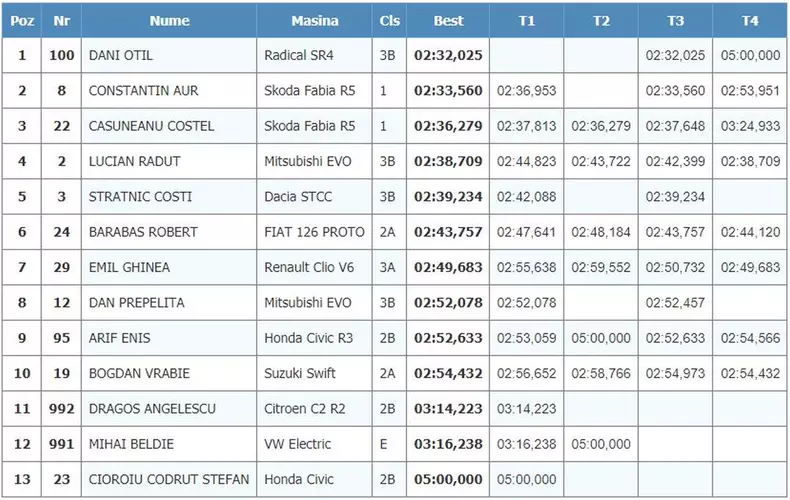Select EMIL GHINEA's best time 02:49,683
790x500 pixels.
448,267
